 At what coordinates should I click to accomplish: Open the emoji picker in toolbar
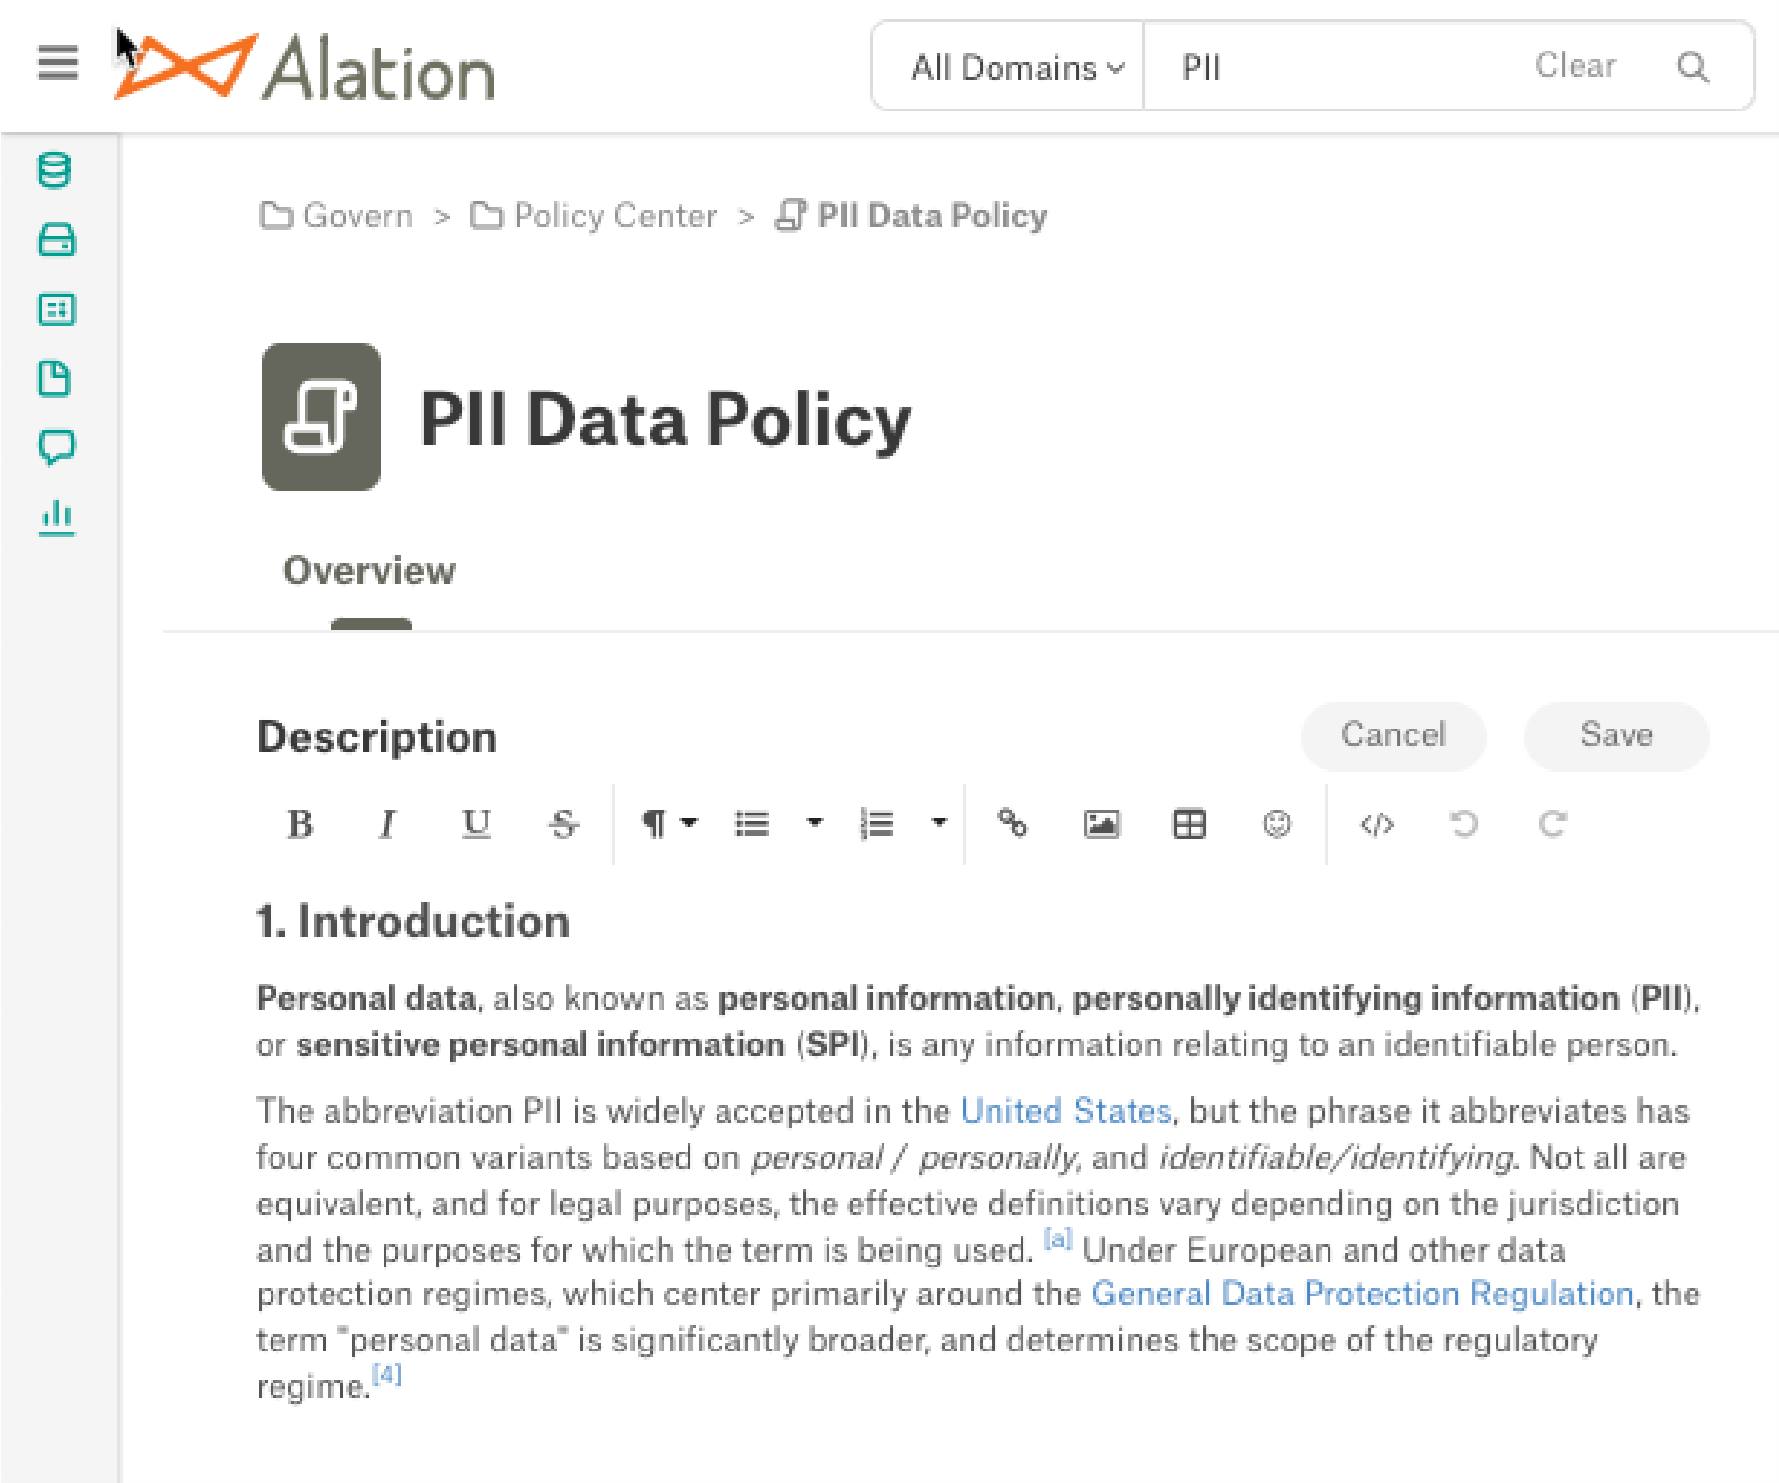point(1277,824)
